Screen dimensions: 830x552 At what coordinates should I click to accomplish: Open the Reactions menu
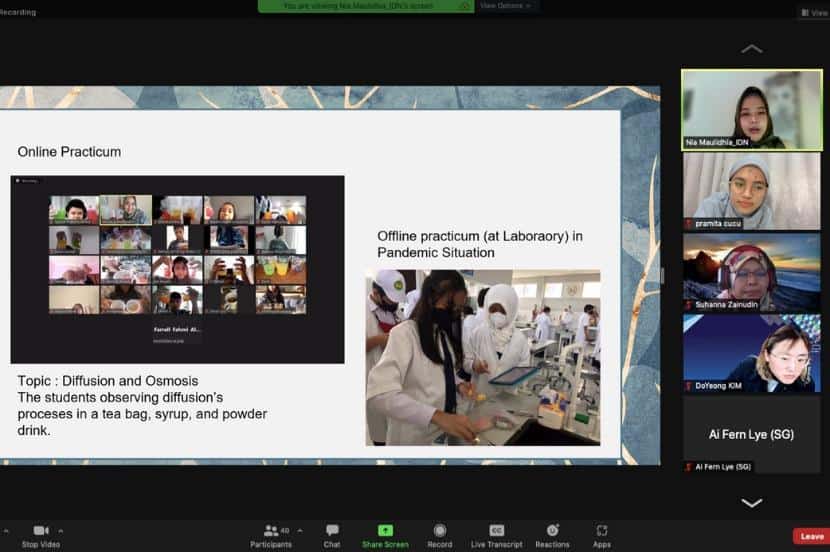coord(552,530)
